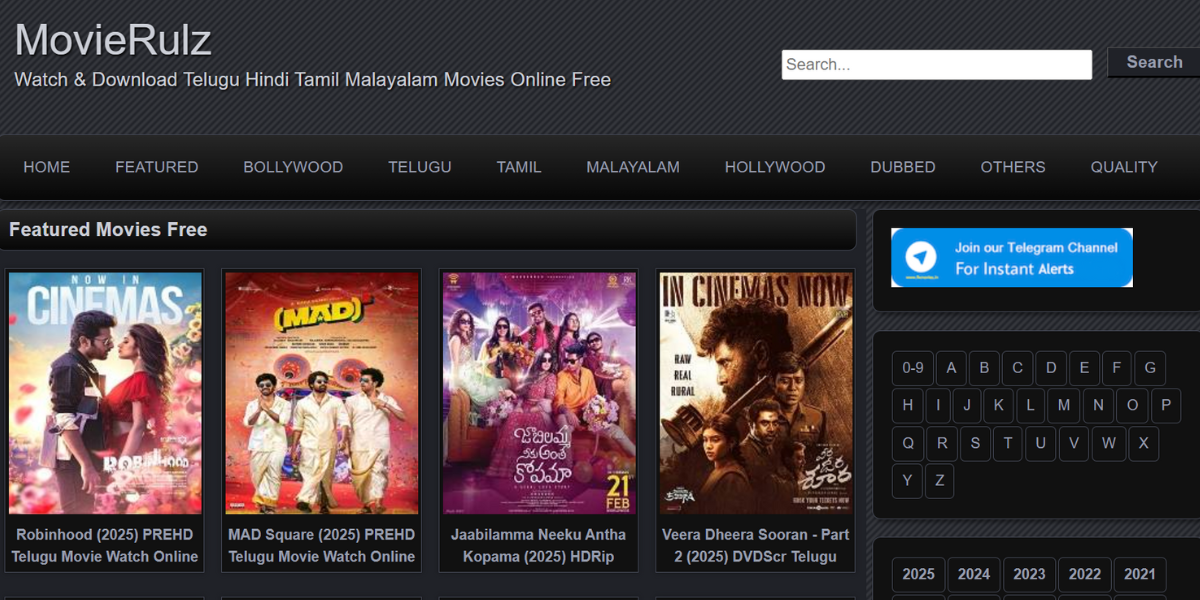The width and height of the screenshot is (1200, 600).
Task: Filter movies by year 2022
Action: [x=1084, y=574]
